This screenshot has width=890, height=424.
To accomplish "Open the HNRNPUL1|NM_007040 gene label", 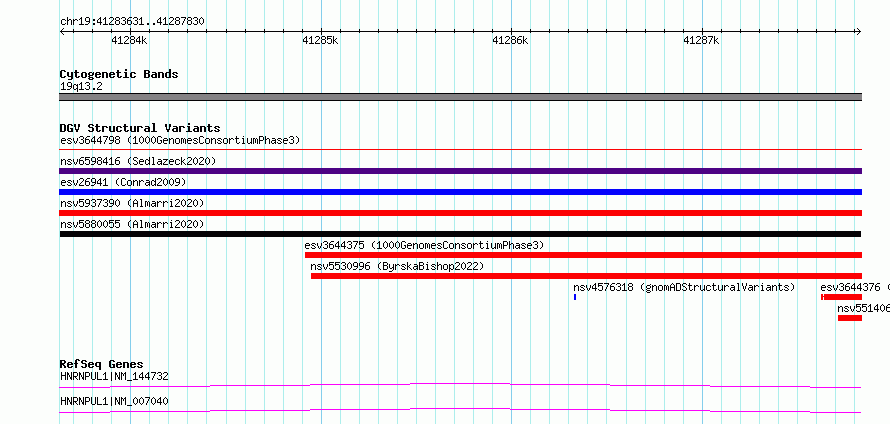I will tap(114, 401).
